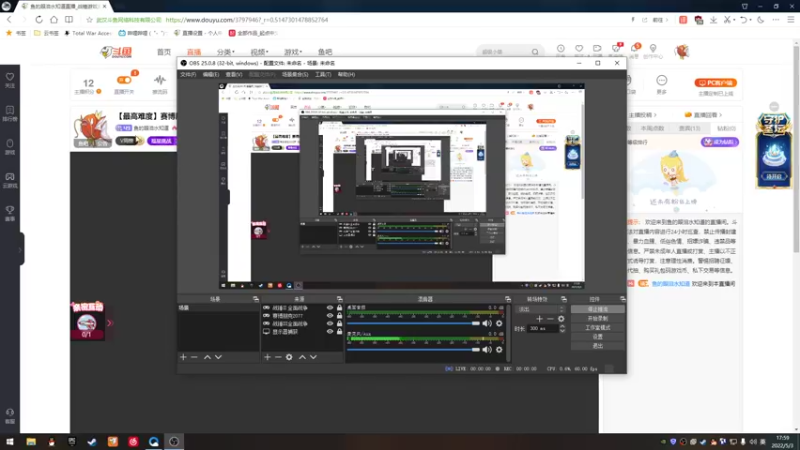The height and width of the screenshot is (450, 800).
Task: Toggle lock on 赛博朋克2077 source
Action: tap(339, 316)
